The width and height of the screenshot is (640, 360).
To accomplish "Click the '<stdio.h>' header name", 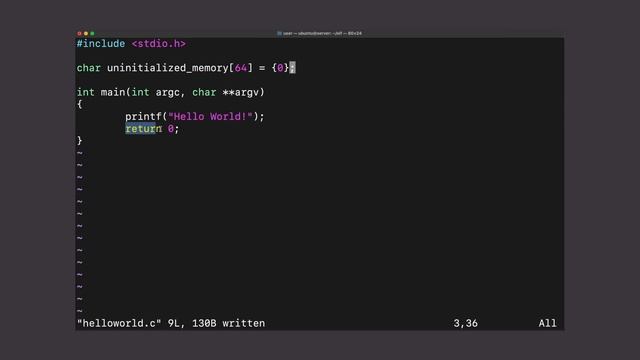I will [158, 44].
